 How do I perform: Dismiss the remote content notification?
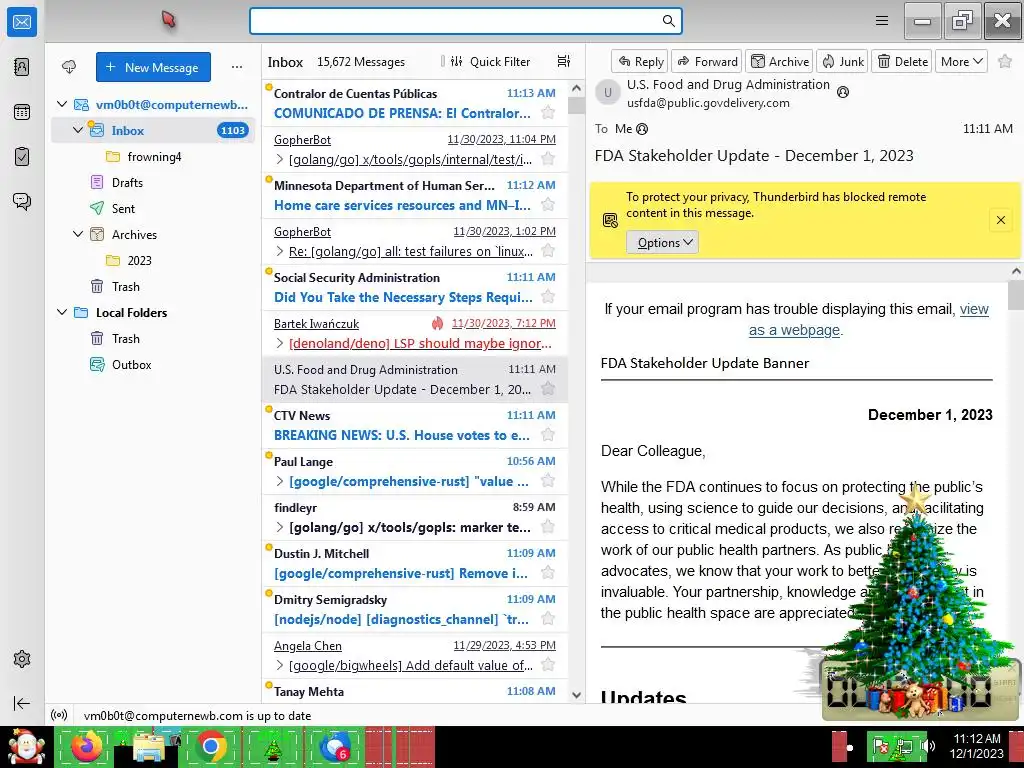click(x=1000, y=220)
